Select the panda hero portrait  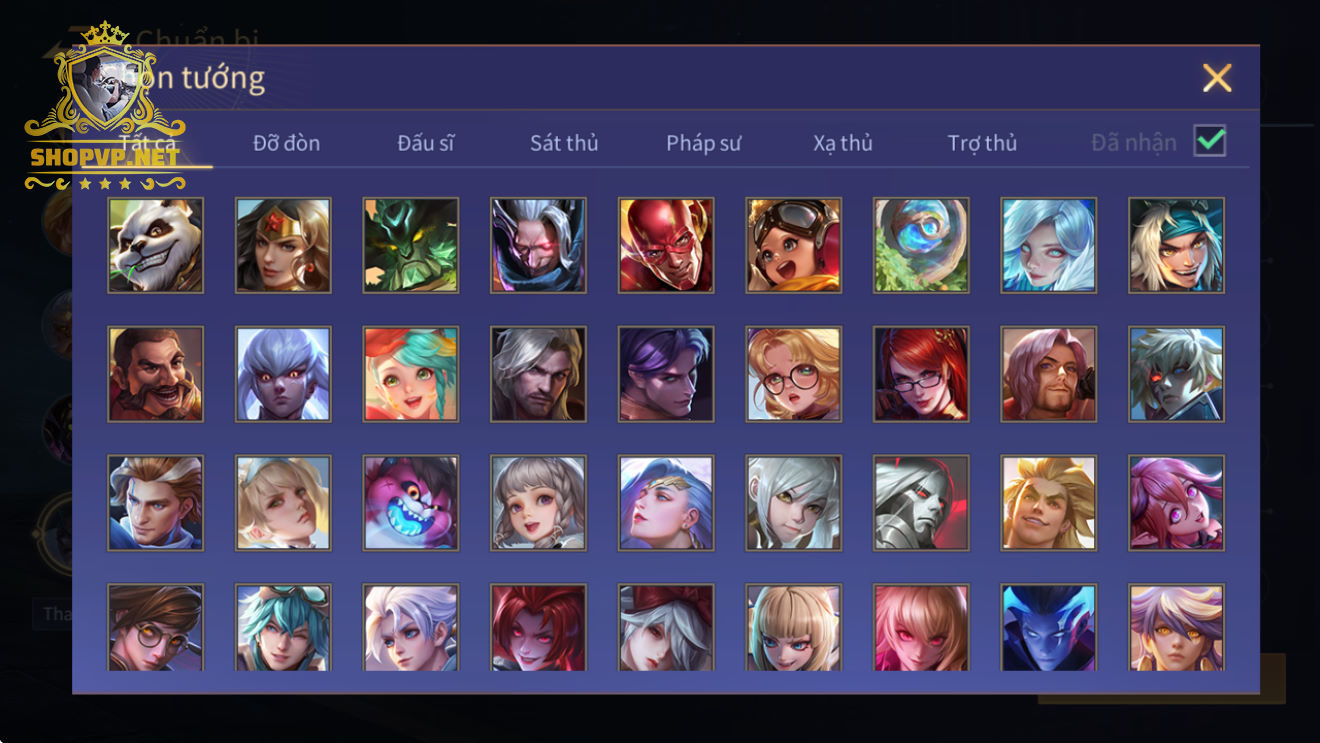tap(155, 245)
